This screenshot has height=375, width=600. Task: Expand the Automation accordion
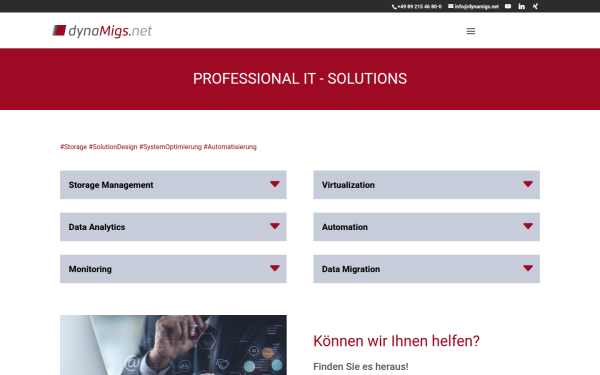click(427, 227)
